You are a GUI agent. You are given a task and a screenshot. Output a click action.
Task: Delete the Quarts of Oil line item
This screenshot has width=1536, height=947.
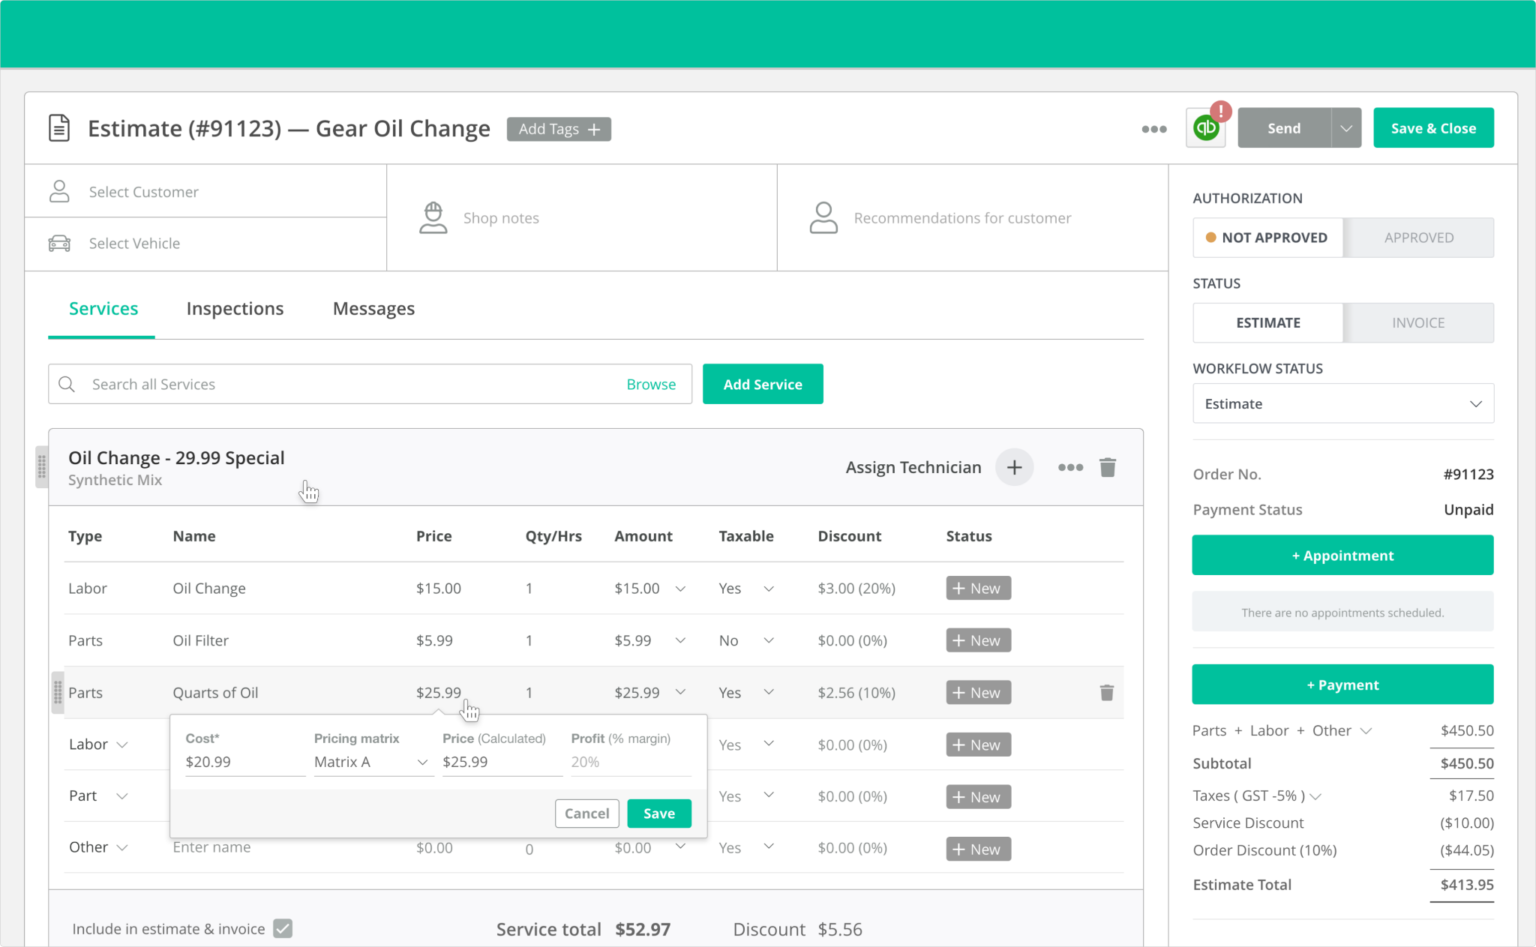pyautogui.click(x=1107, y=693)
